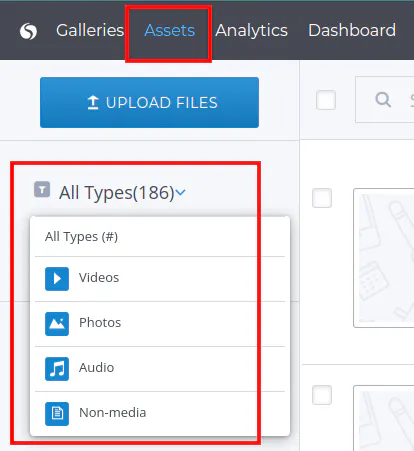Image resolution: width=414 pixels, height=451 pixels.
Task: Check the second asset's checkbox
Action: coord(322,395)
